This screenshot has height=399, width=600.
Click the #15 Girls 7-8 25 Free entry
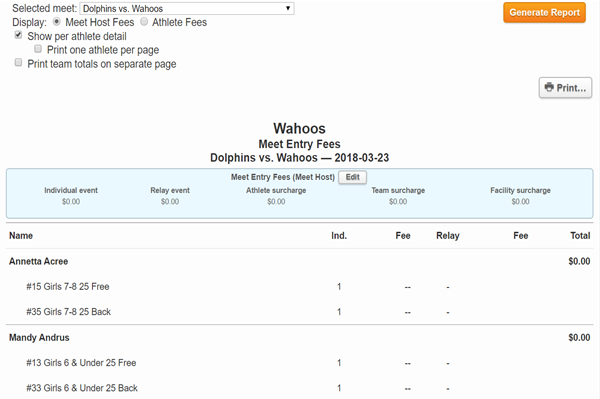[68, 287]
